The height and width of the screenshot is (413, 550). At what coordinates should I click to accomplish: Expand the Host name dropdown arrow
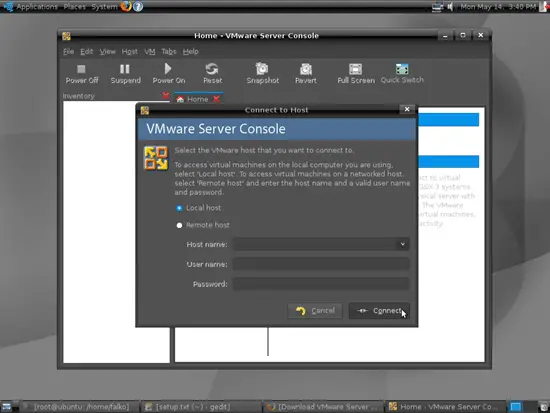click(x=403, y=244)
